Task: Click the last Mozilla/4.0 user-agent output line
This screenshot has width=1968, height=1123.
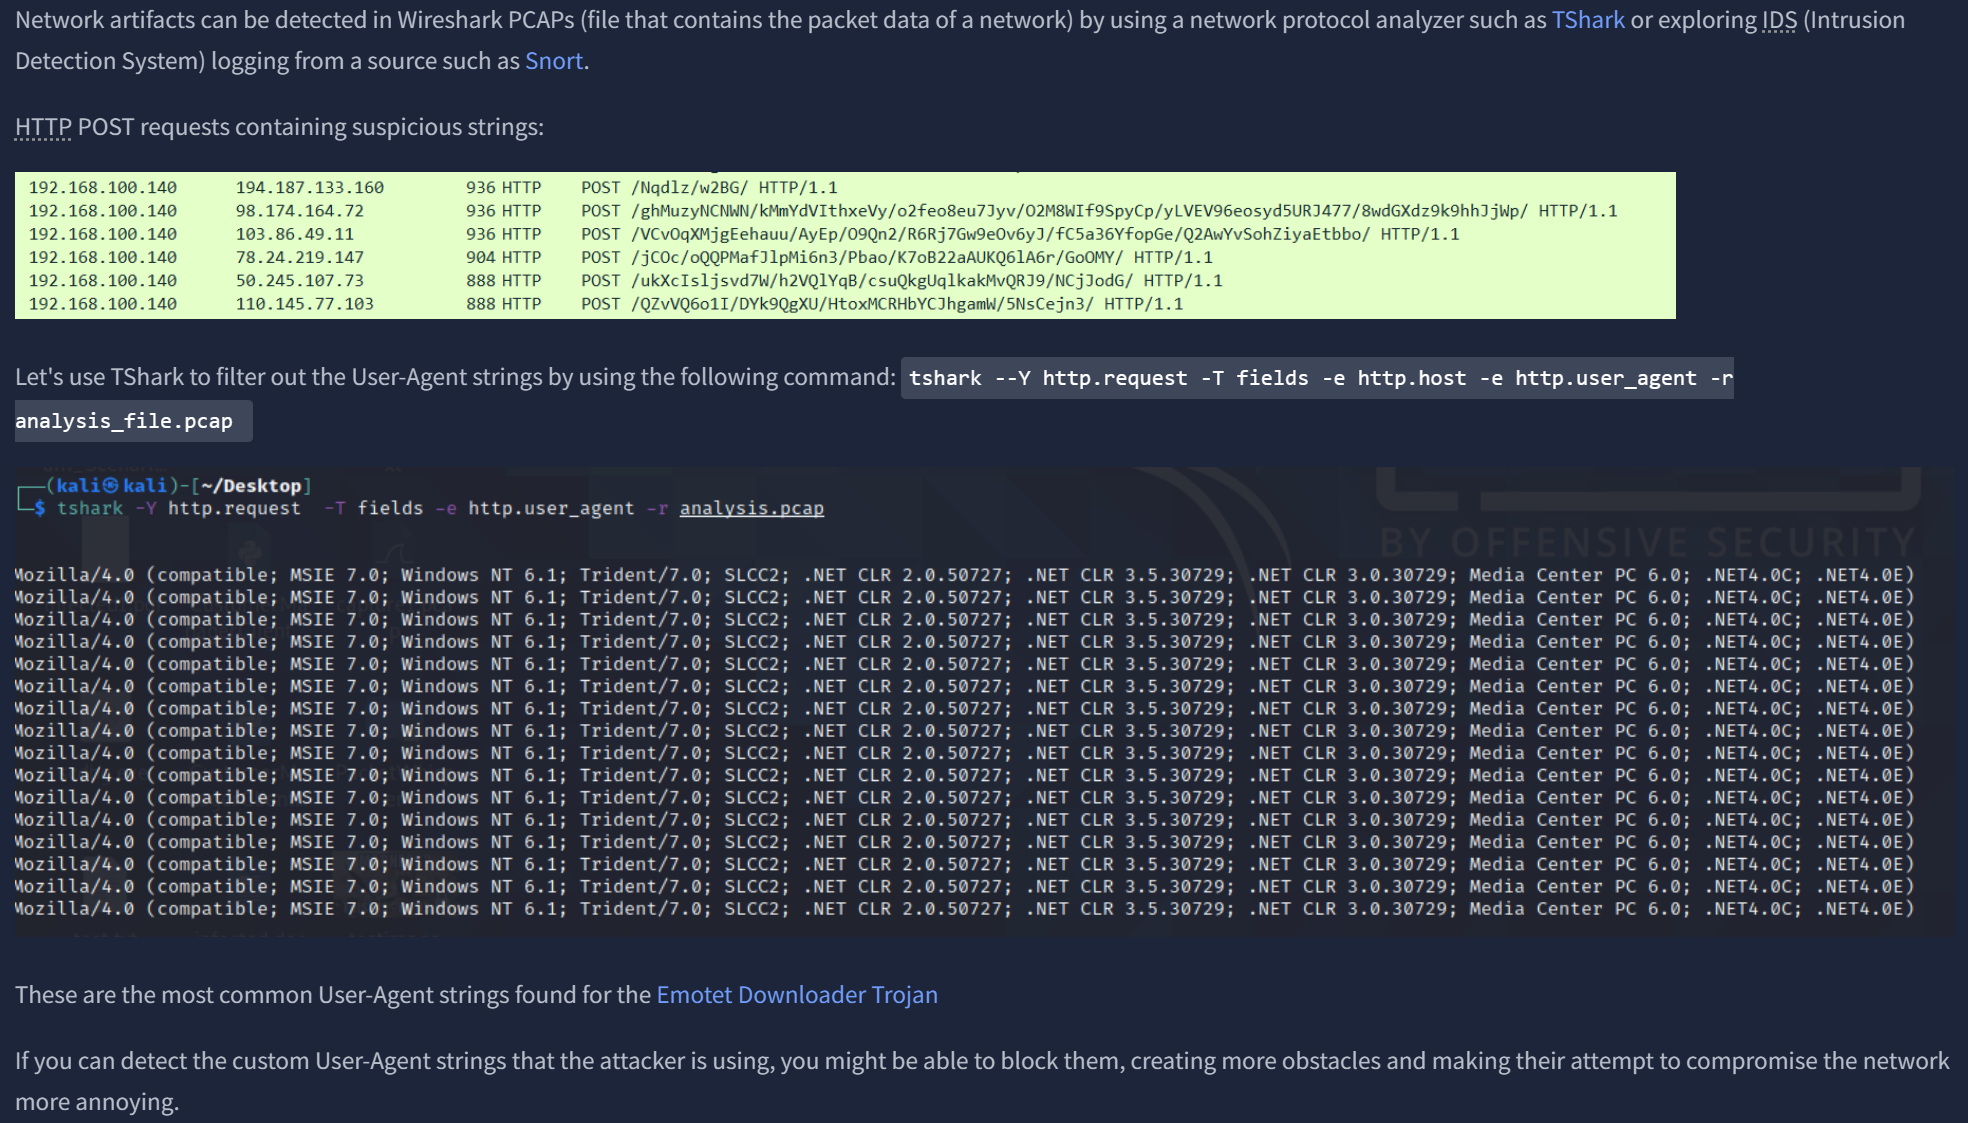Action: pyautogui.click(x=963, y=909)
